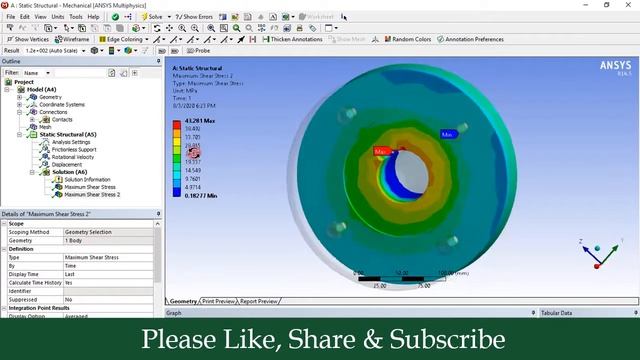This screenshot has height=360, width=640.
Task: Open the Edit menu
Action: coord(25,17)
